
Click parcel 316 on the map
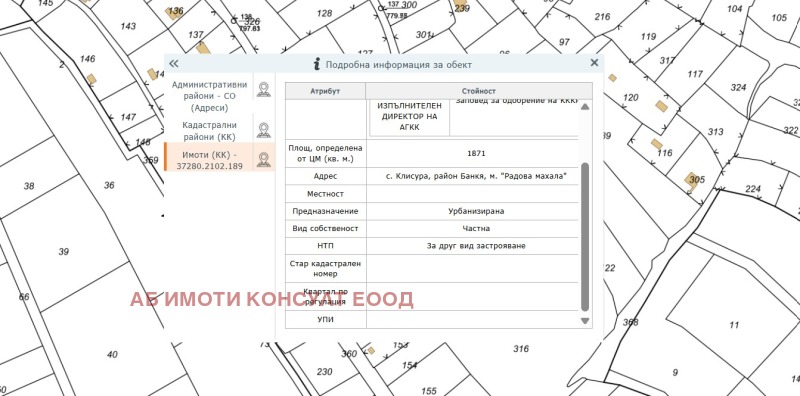521,349
